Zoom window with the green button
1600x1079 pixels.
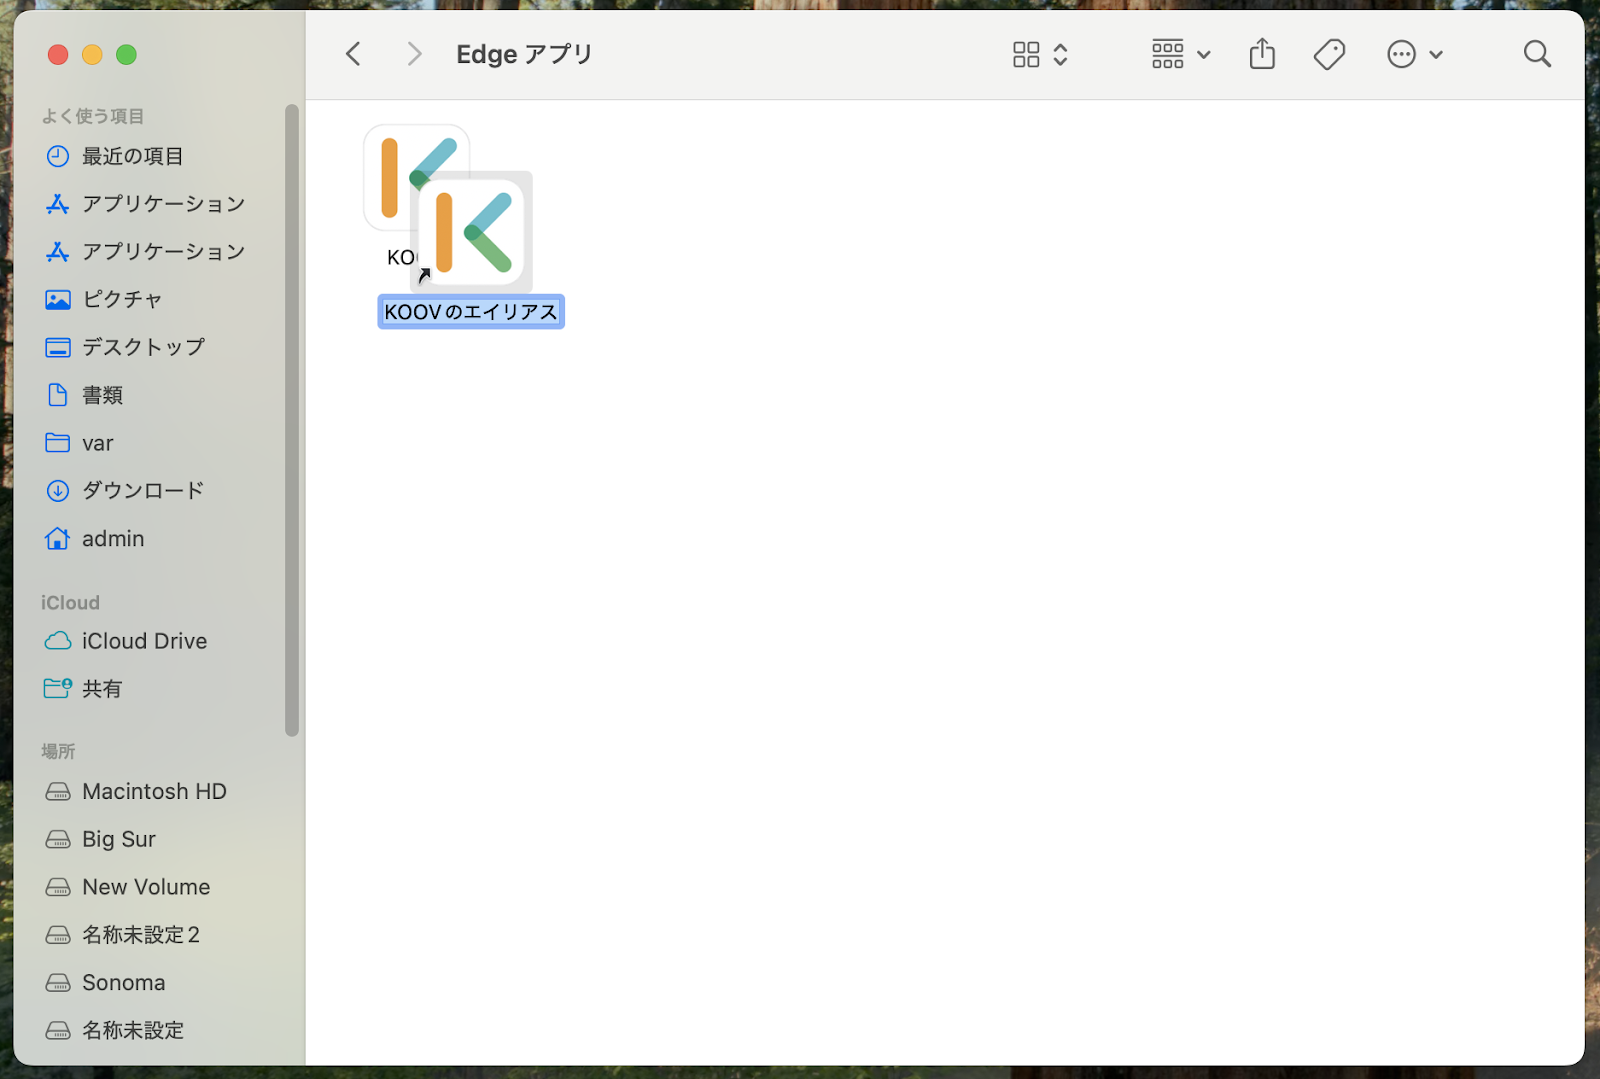[x=126, y=55]
